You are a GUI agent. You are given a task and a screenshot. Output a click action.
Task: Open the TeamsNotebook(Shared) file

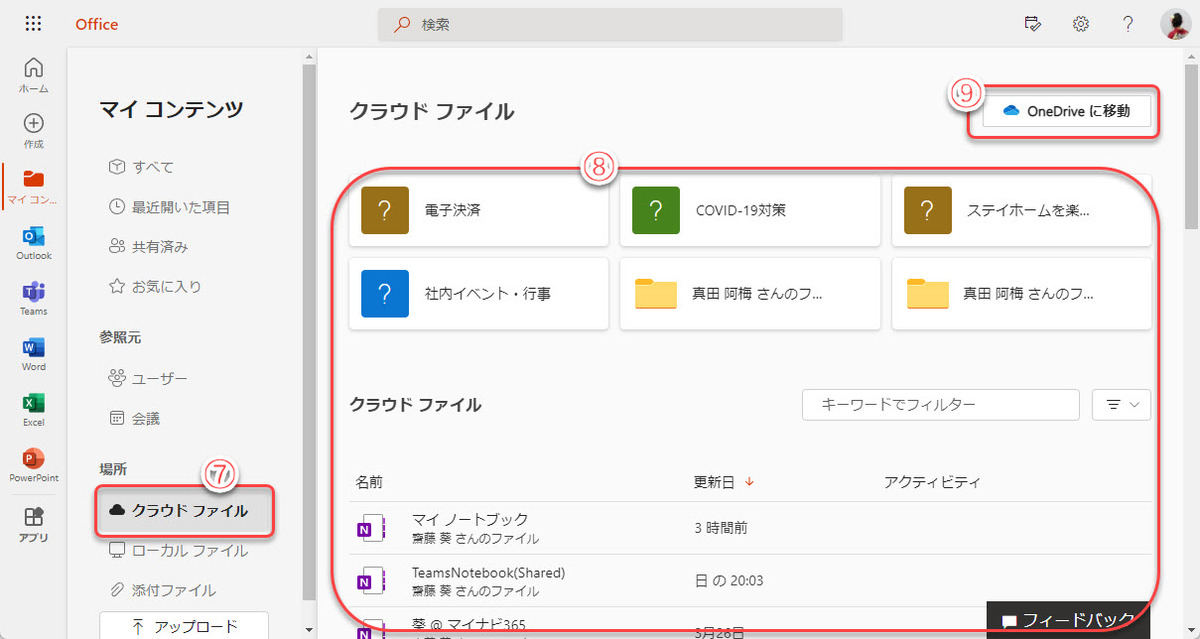[489, 573]
